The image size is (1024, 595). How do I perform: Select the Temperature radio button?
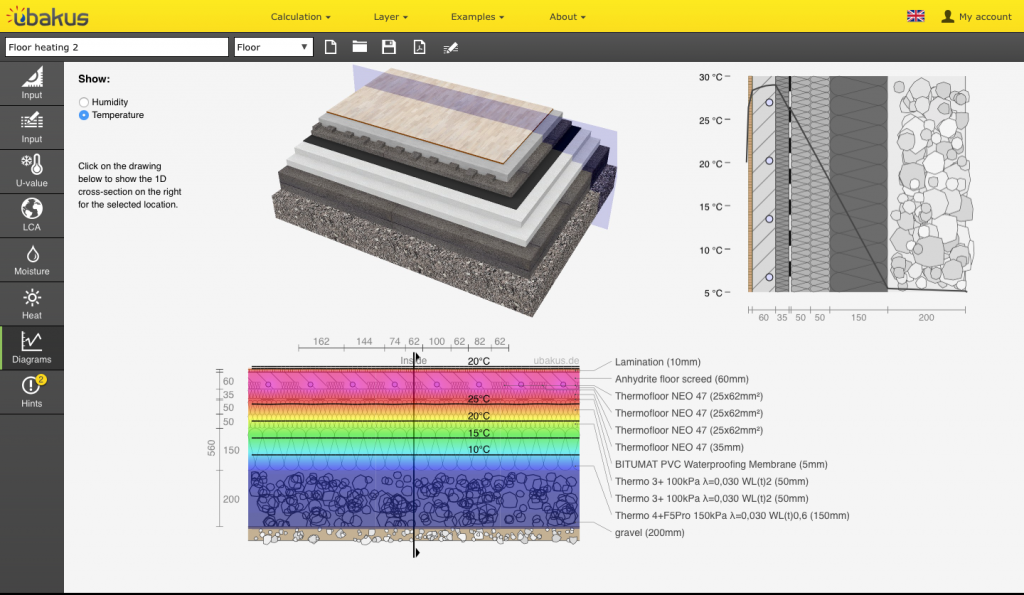point(84,115)
